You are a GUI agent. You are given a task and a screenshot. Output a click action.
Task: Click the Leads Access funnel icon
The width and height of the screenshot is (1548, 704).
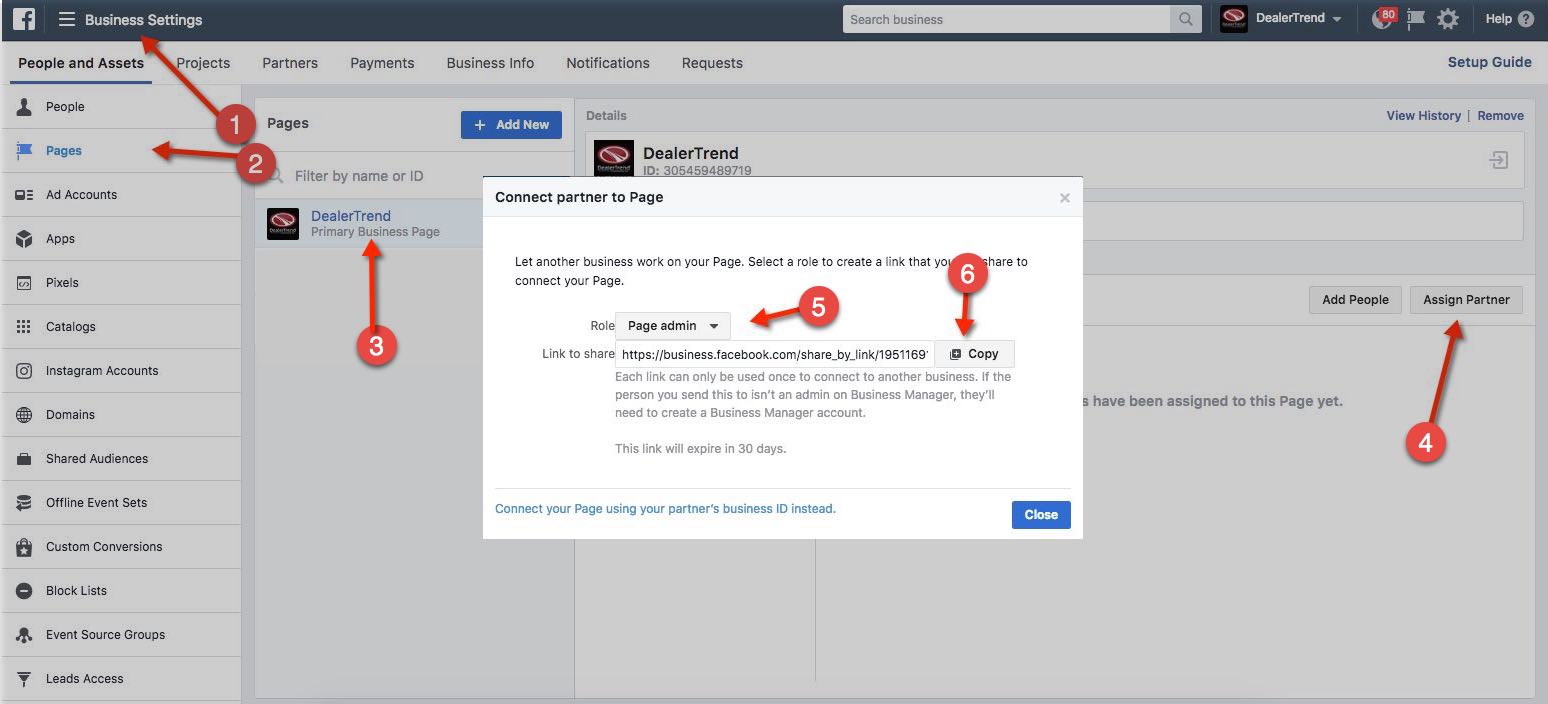24,679
